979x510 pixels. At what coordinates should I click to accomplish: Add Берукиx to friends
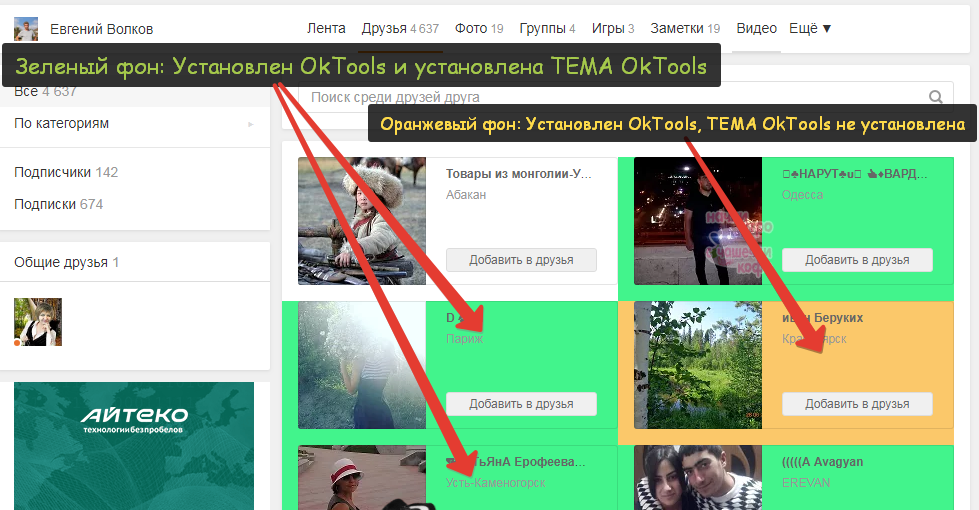(857, 404)
